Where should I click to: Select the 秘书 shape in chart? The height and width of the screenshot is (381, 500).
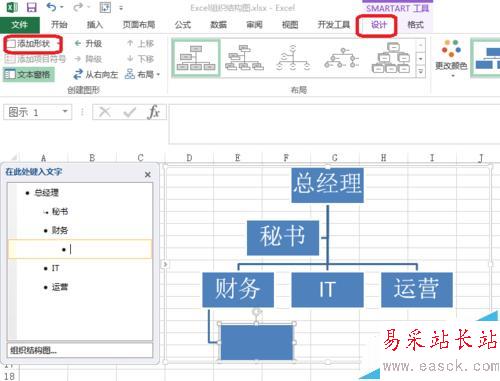(x=283, y=238)
